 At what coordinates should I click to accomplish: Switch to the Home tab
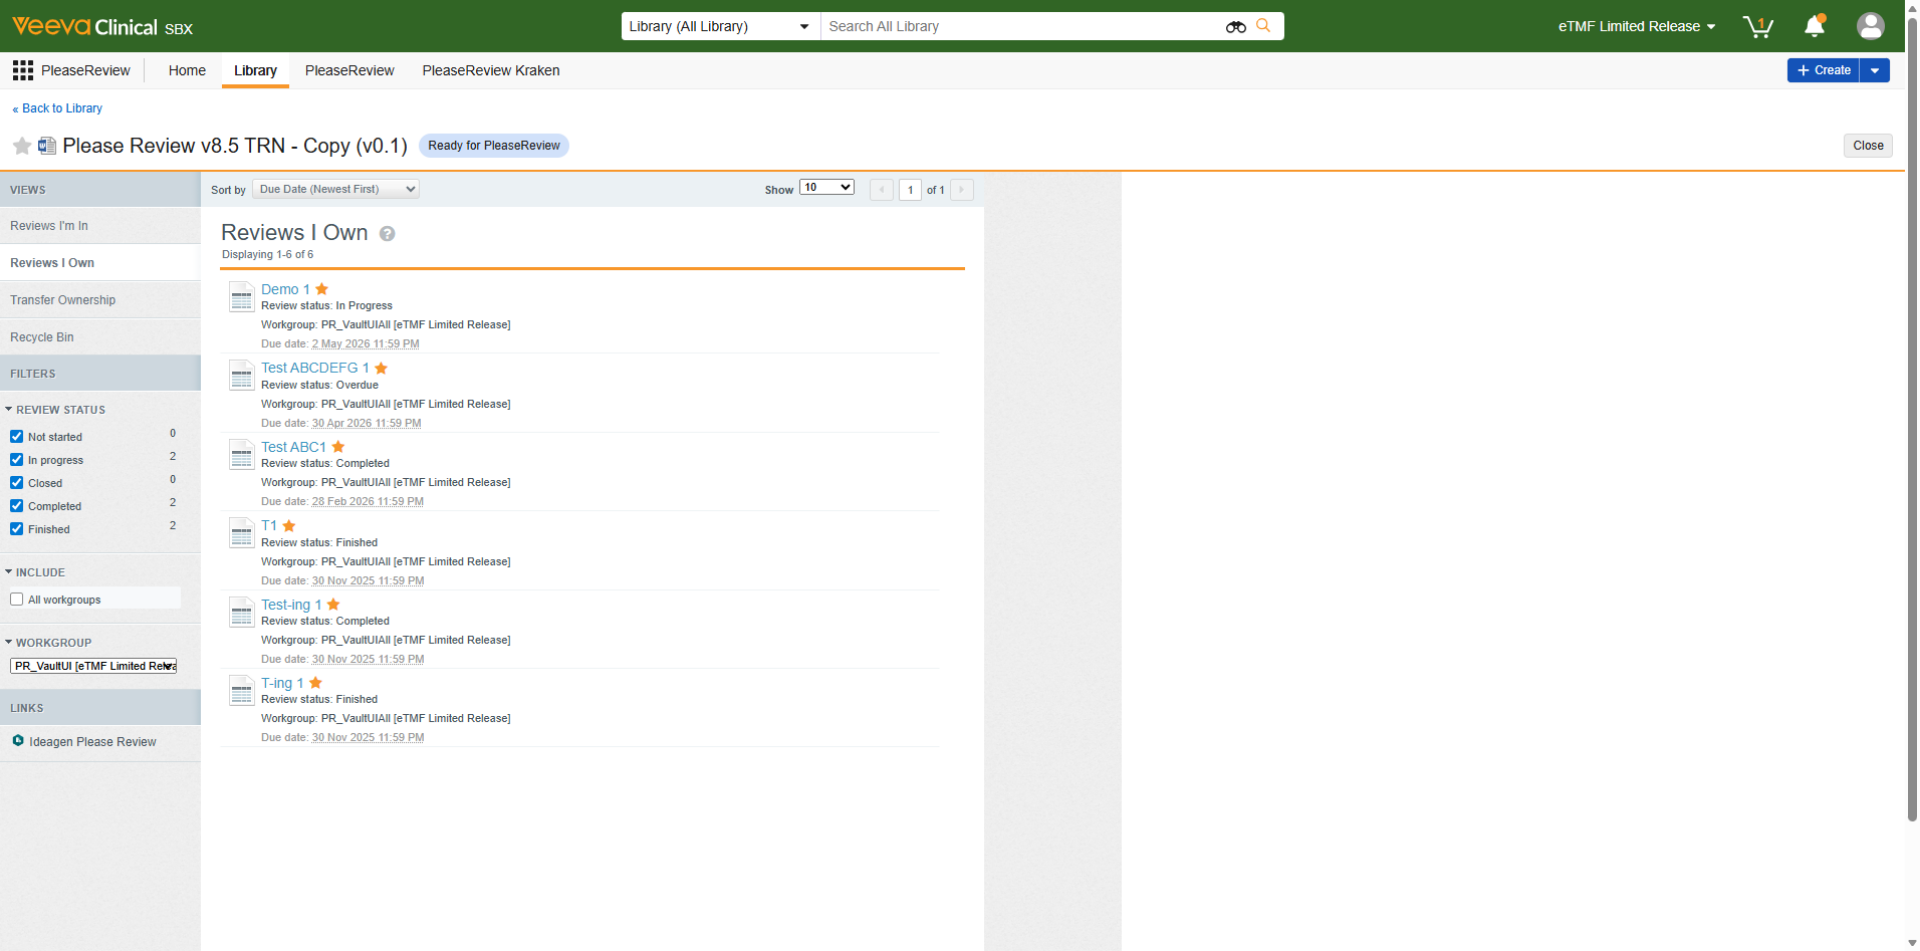187,71
